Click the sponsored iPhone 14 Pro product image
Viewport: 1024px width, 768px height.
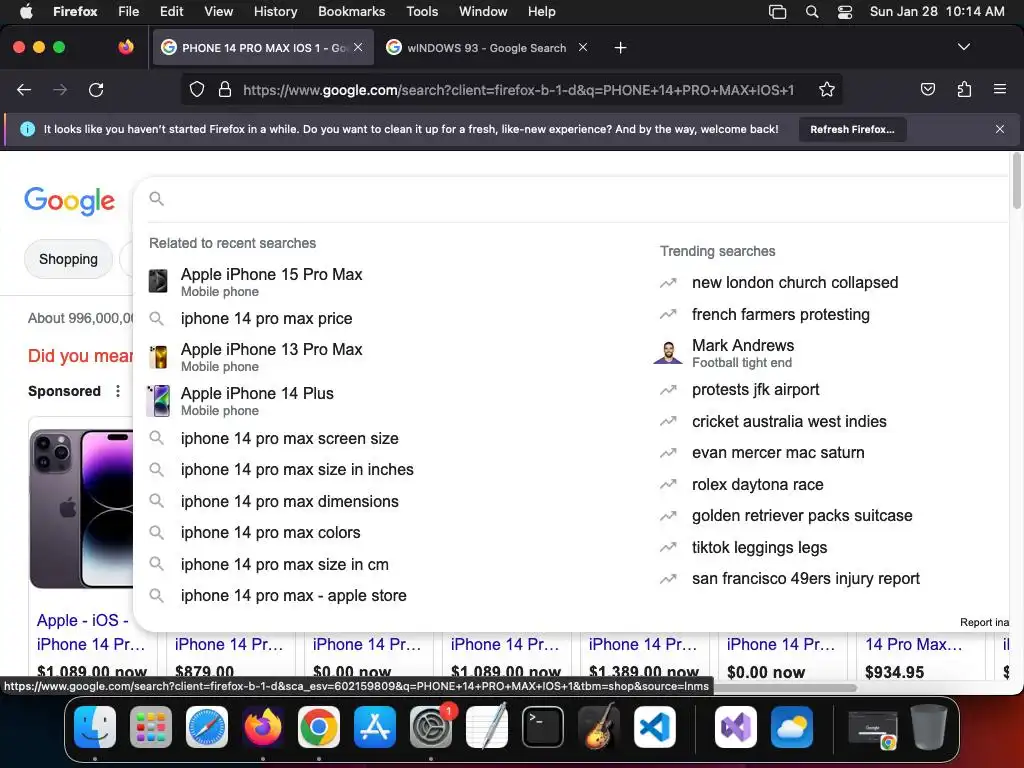(x=81, y=509)
